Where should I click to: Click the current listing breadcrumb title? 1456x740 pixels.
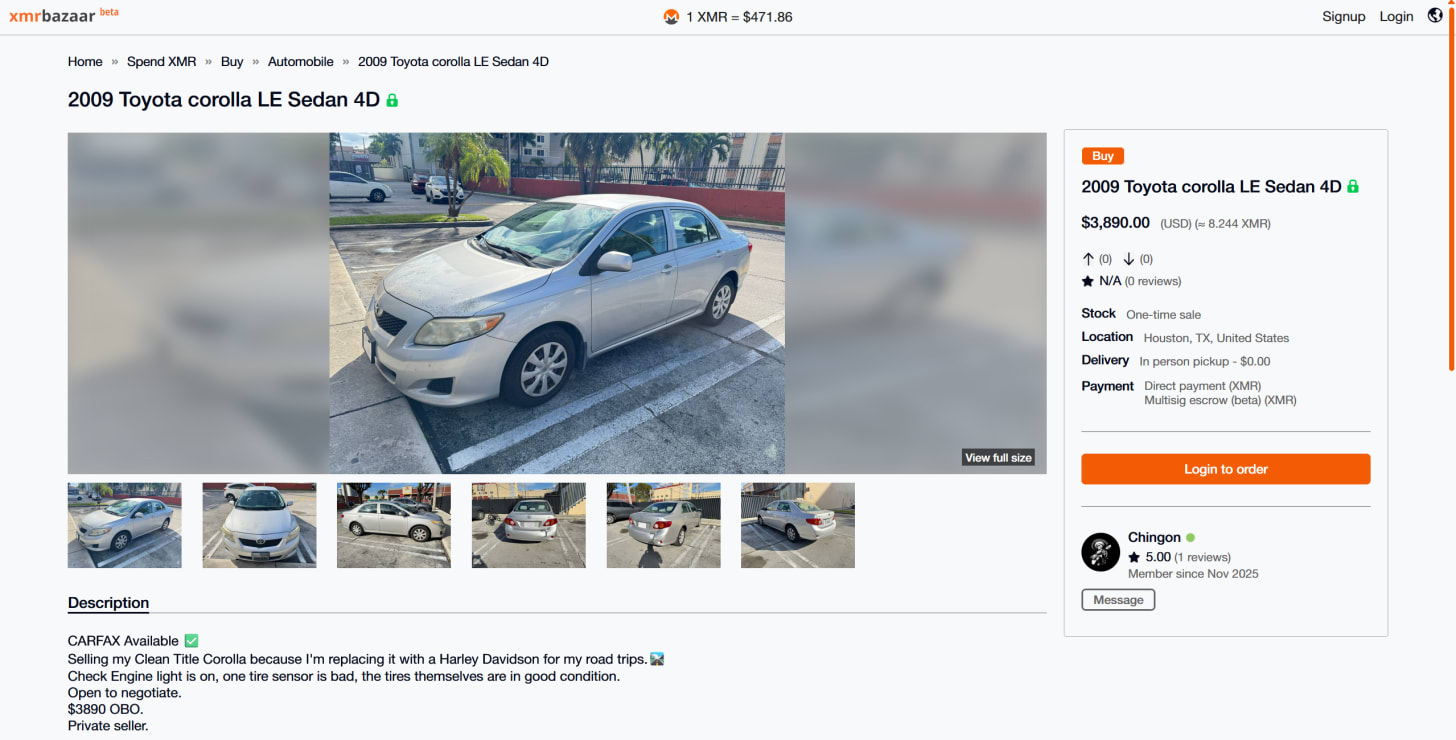coord(453,62)
